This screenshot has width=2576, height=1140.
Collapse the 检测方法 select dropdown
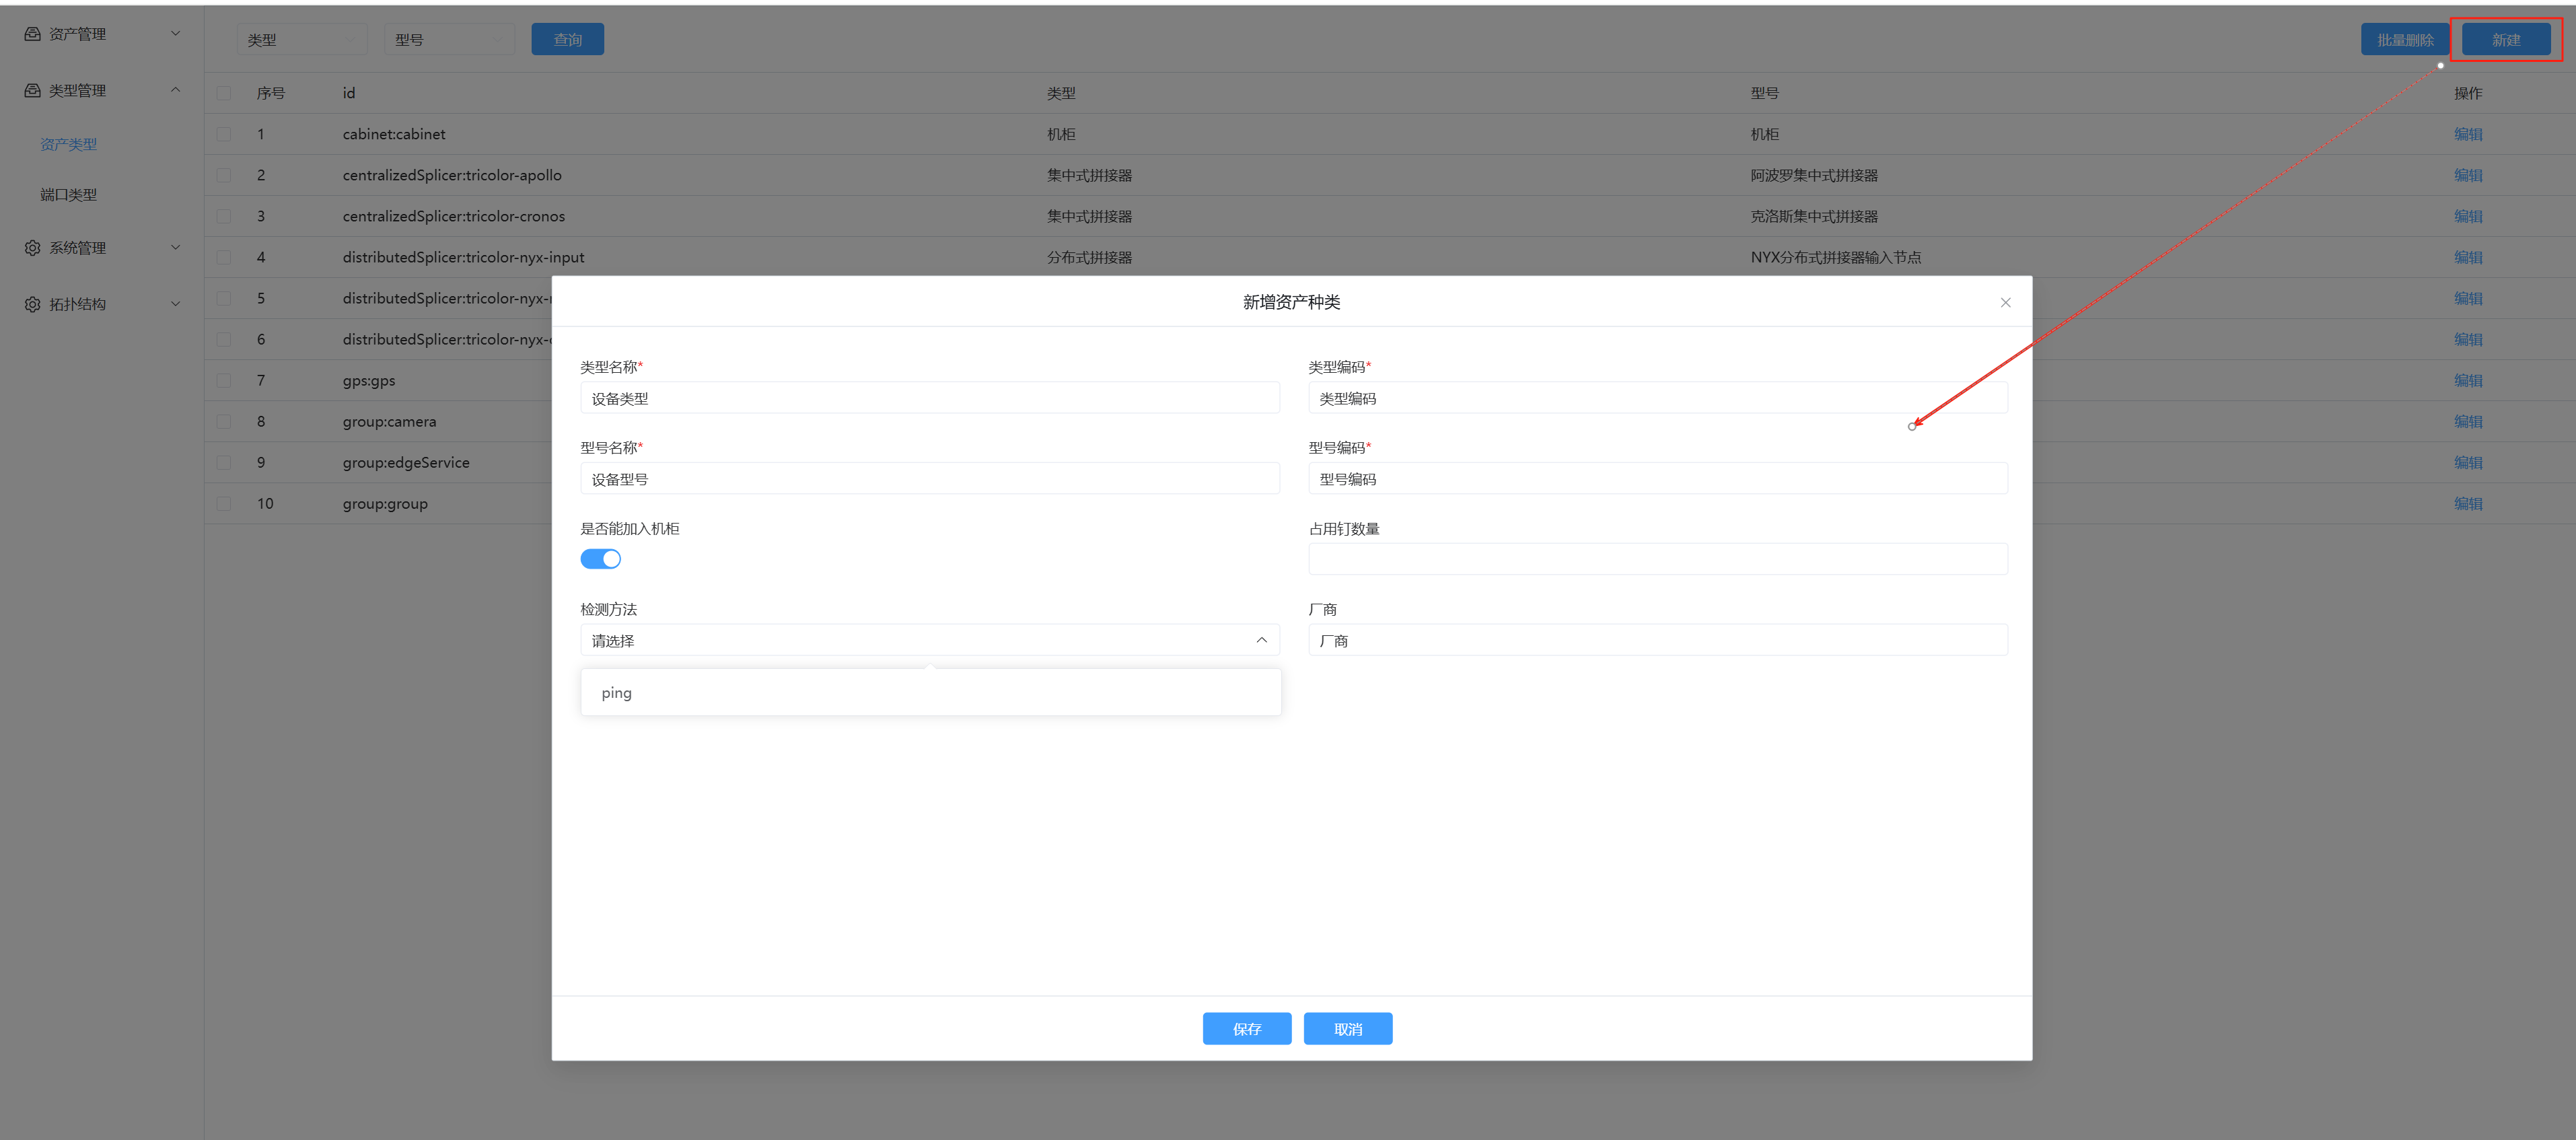[1261, 640]
